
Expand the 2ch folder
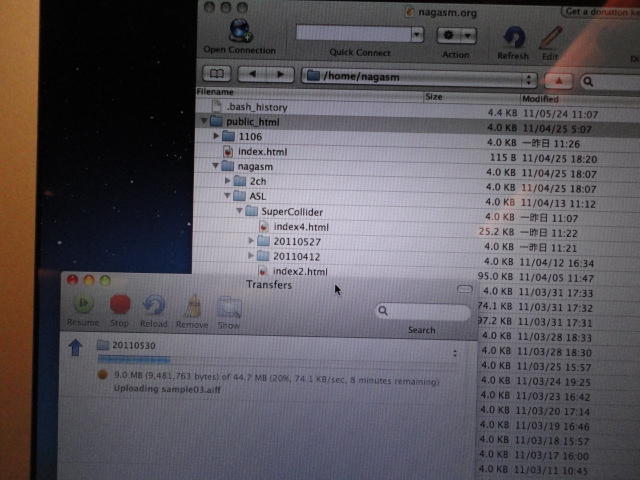pyautogui.click(x=227, y=180)
